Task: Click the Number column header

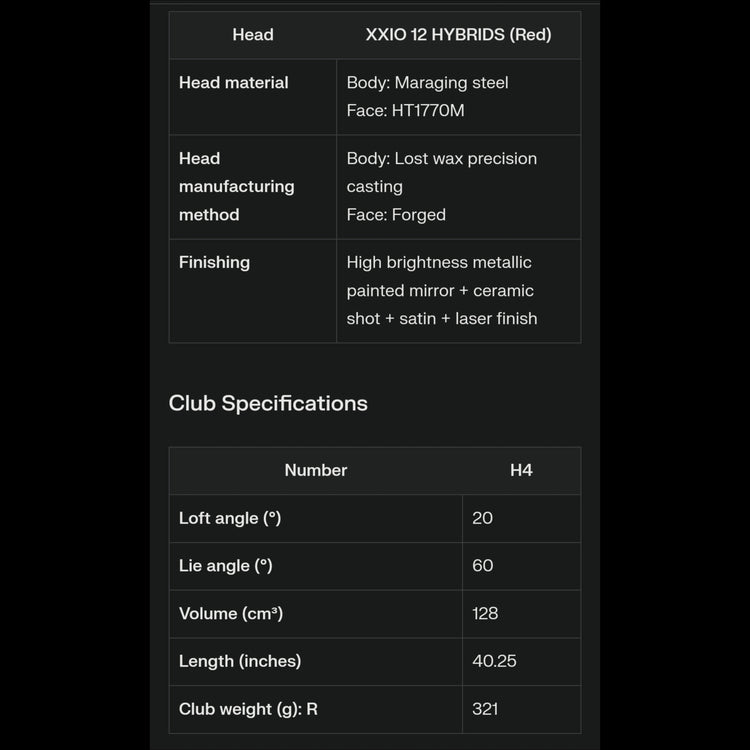Action: tap(316, 470)
